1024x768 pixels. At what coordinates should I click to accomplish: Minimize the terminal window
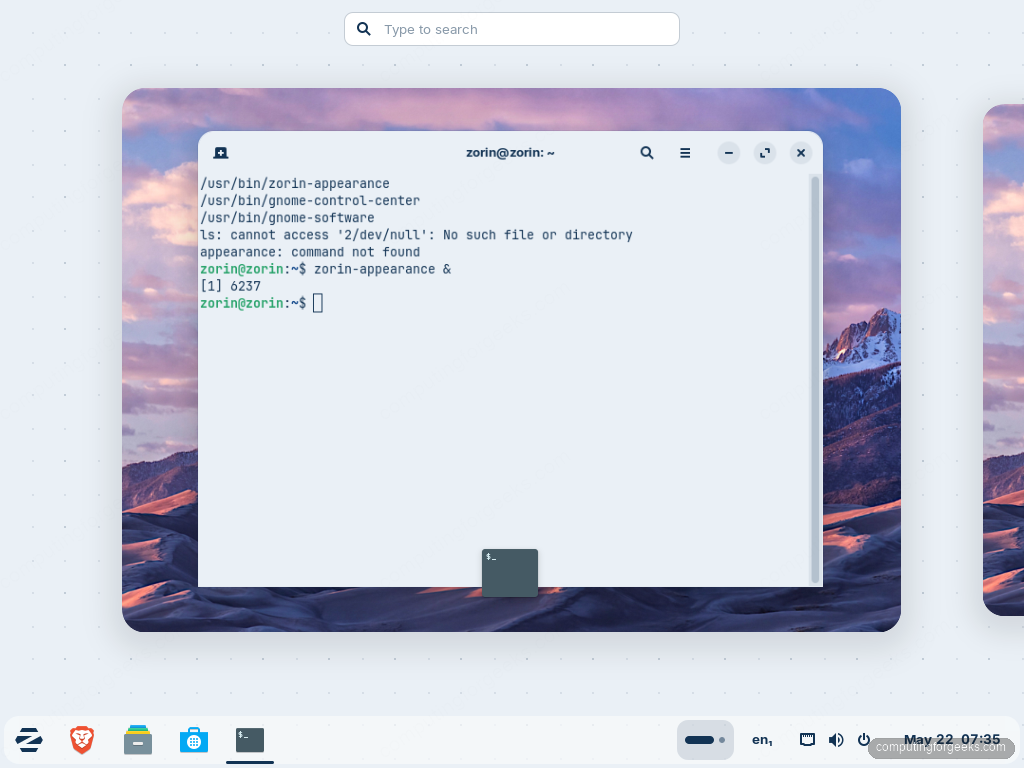[x=729, y=153]
